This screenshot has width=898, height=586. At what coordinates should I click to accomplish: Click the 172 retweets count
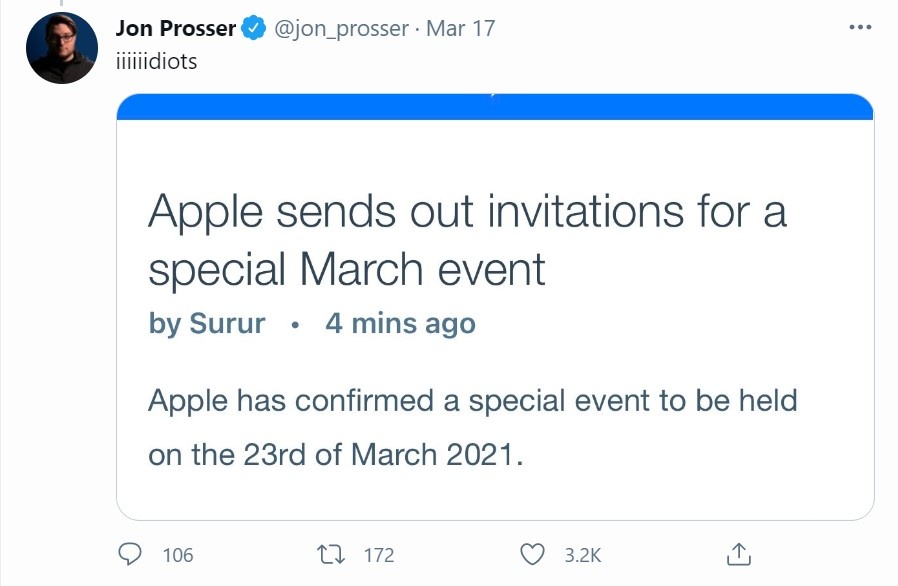[x=378, y=555]
